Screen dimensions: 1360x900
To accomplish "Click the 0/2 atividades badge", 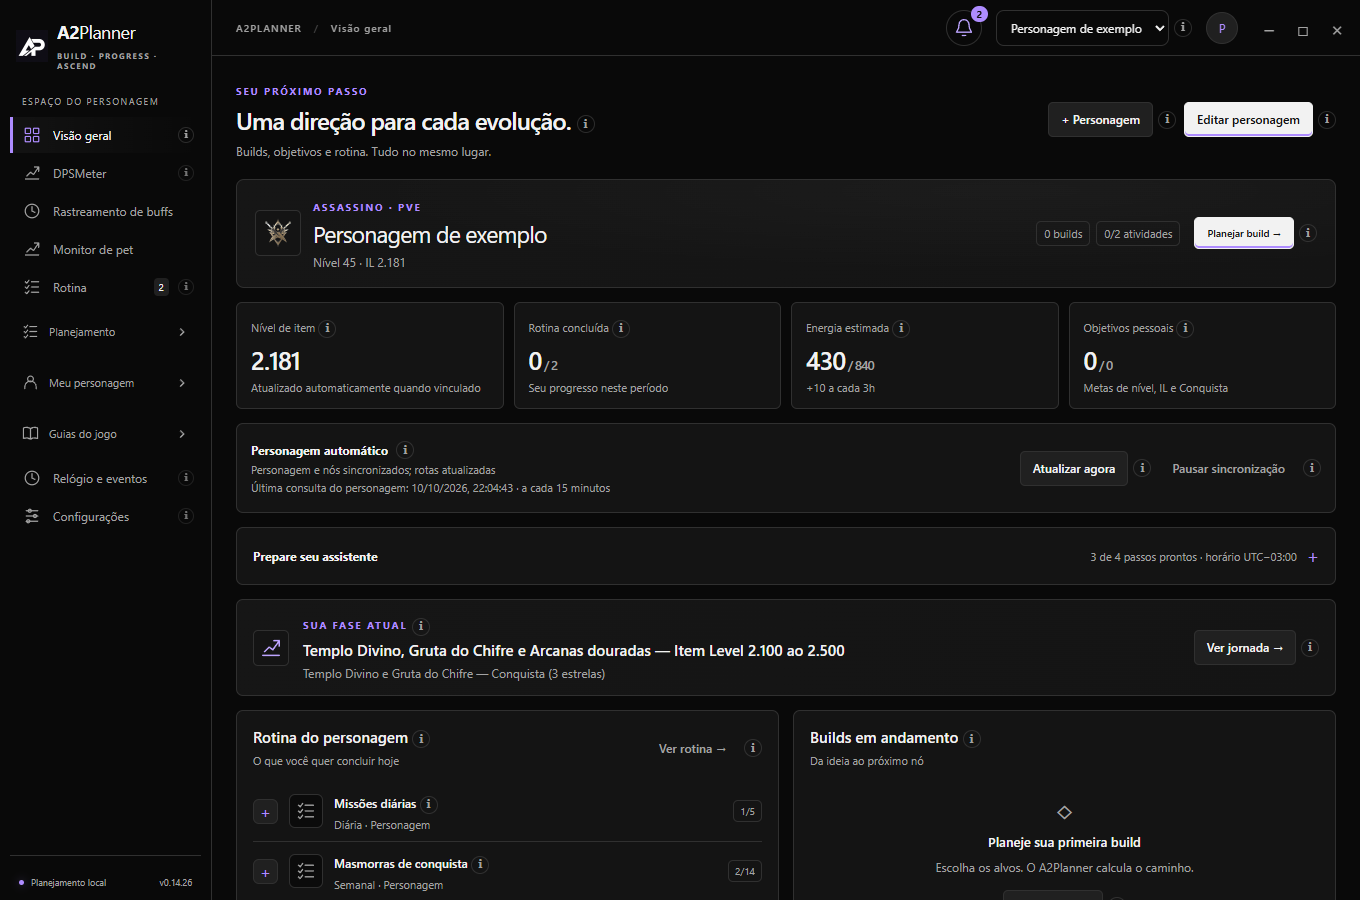I will coord(1138,234).
